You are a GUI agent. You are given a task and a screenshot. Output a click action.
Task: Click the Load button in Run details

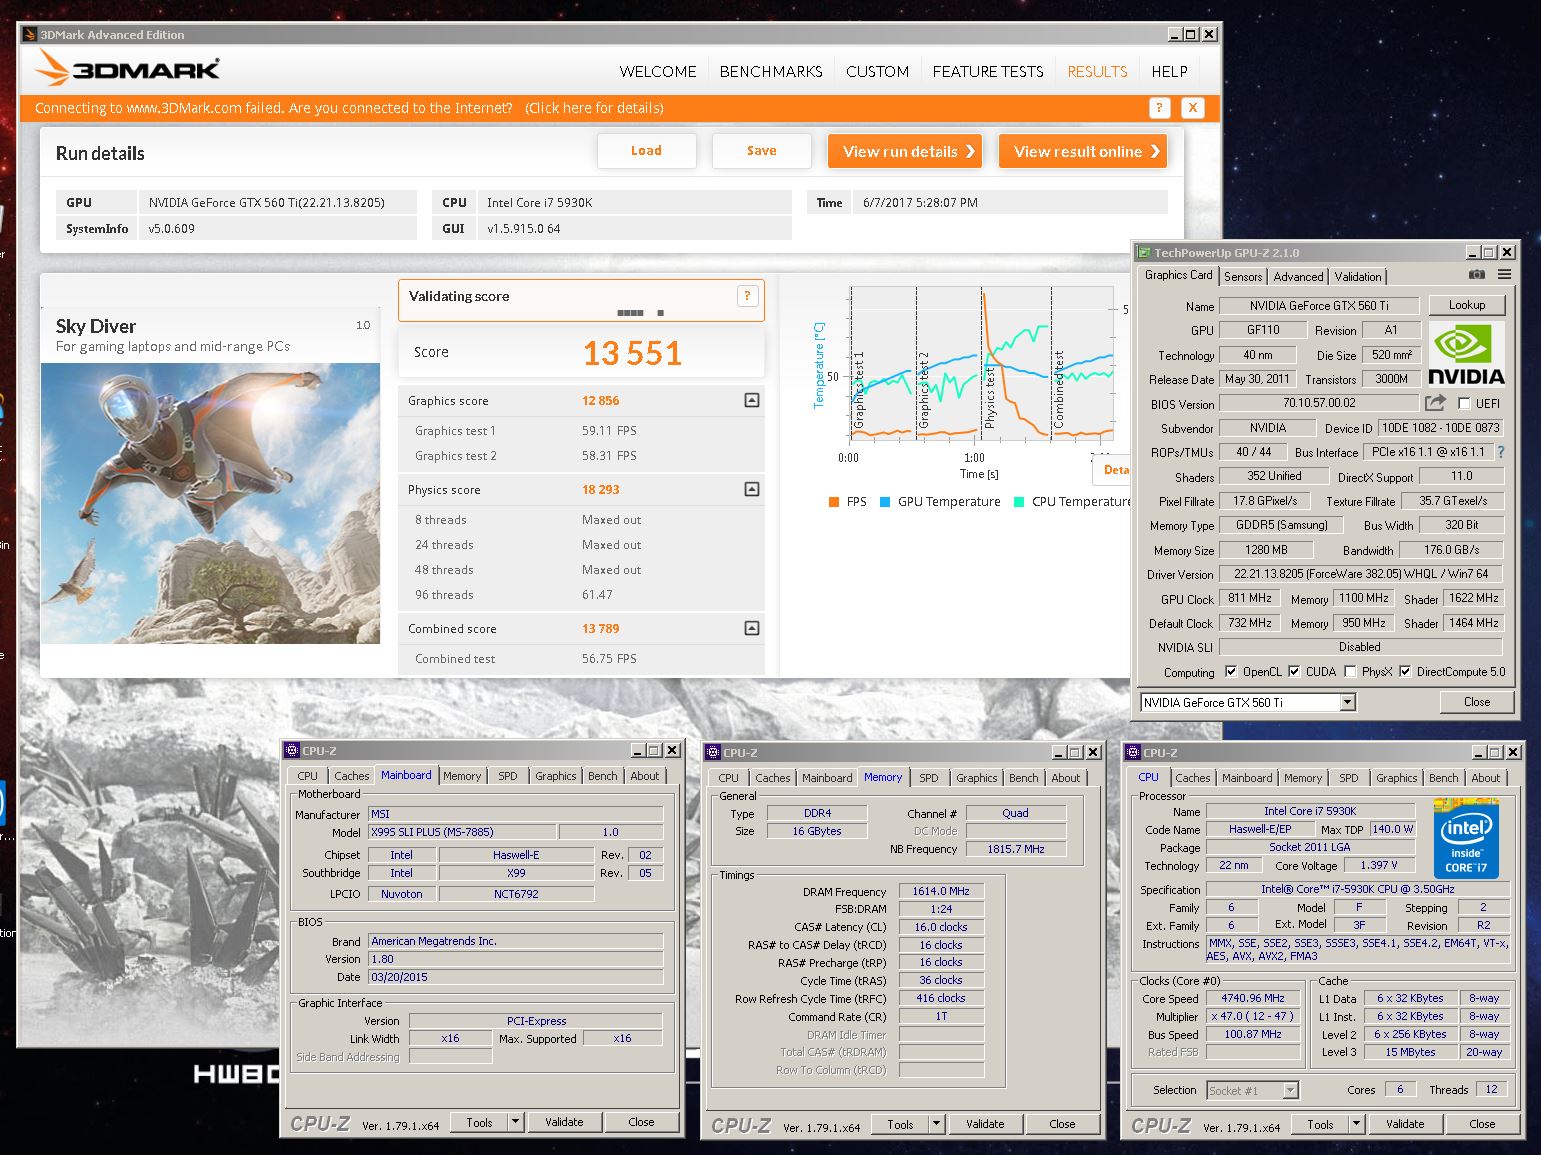click(646, 151)
